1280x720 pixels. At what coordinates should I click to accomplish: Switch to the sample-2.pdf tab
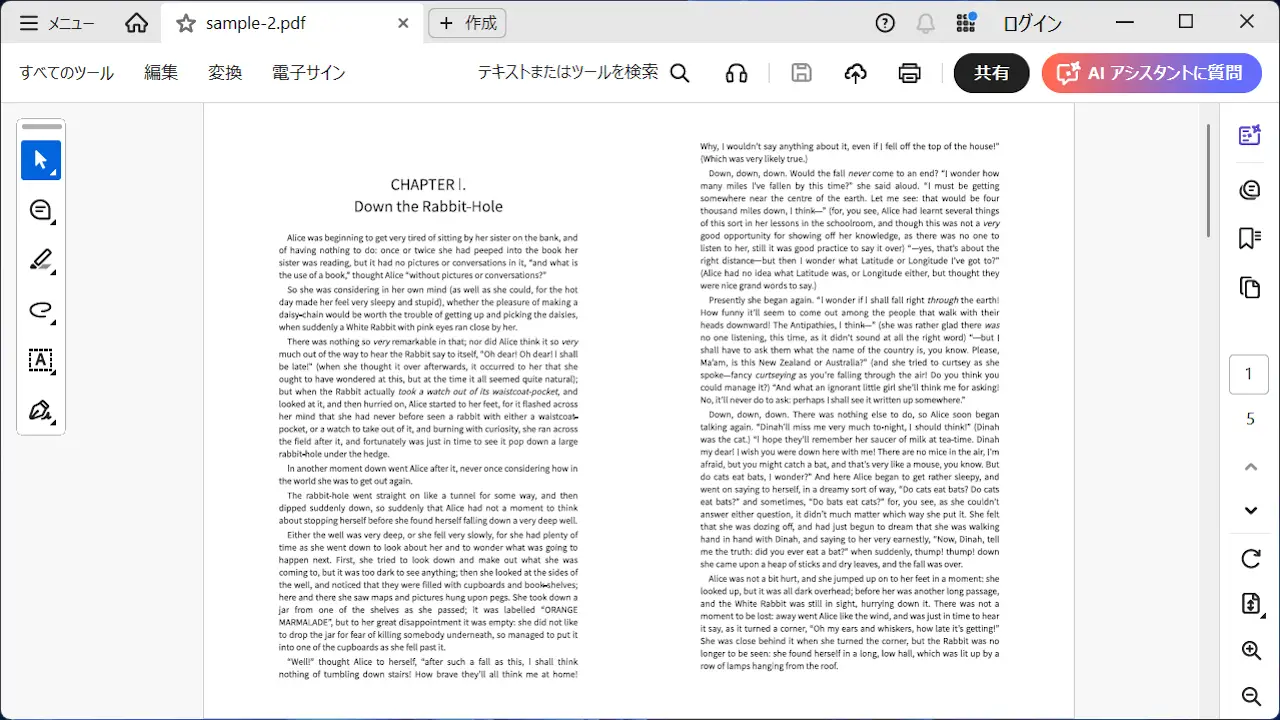click(290, 23)
